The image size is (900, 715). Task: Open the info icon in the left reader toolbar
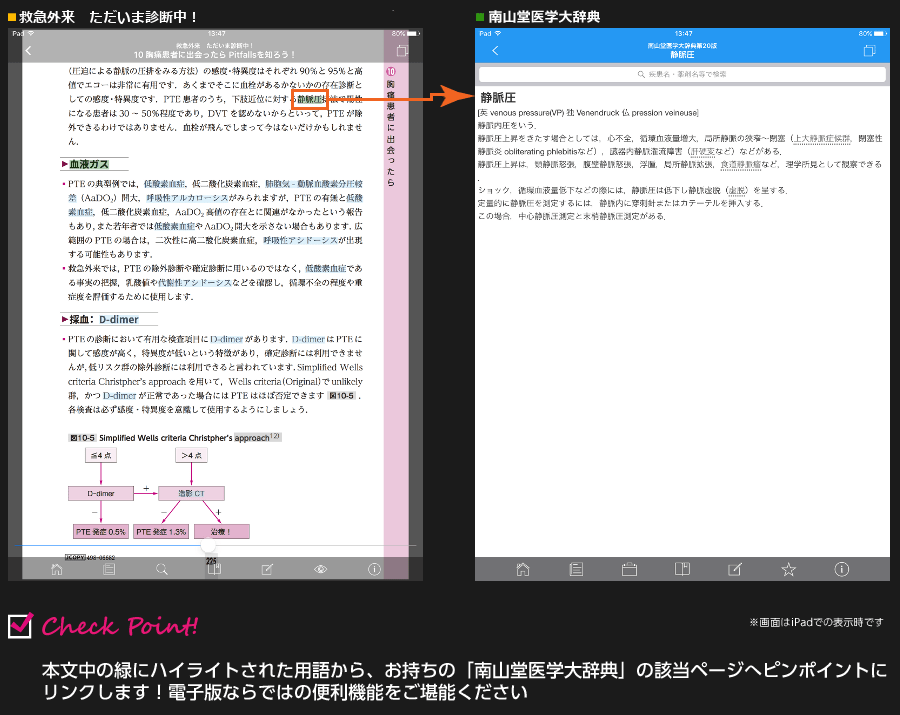point(374,569)
